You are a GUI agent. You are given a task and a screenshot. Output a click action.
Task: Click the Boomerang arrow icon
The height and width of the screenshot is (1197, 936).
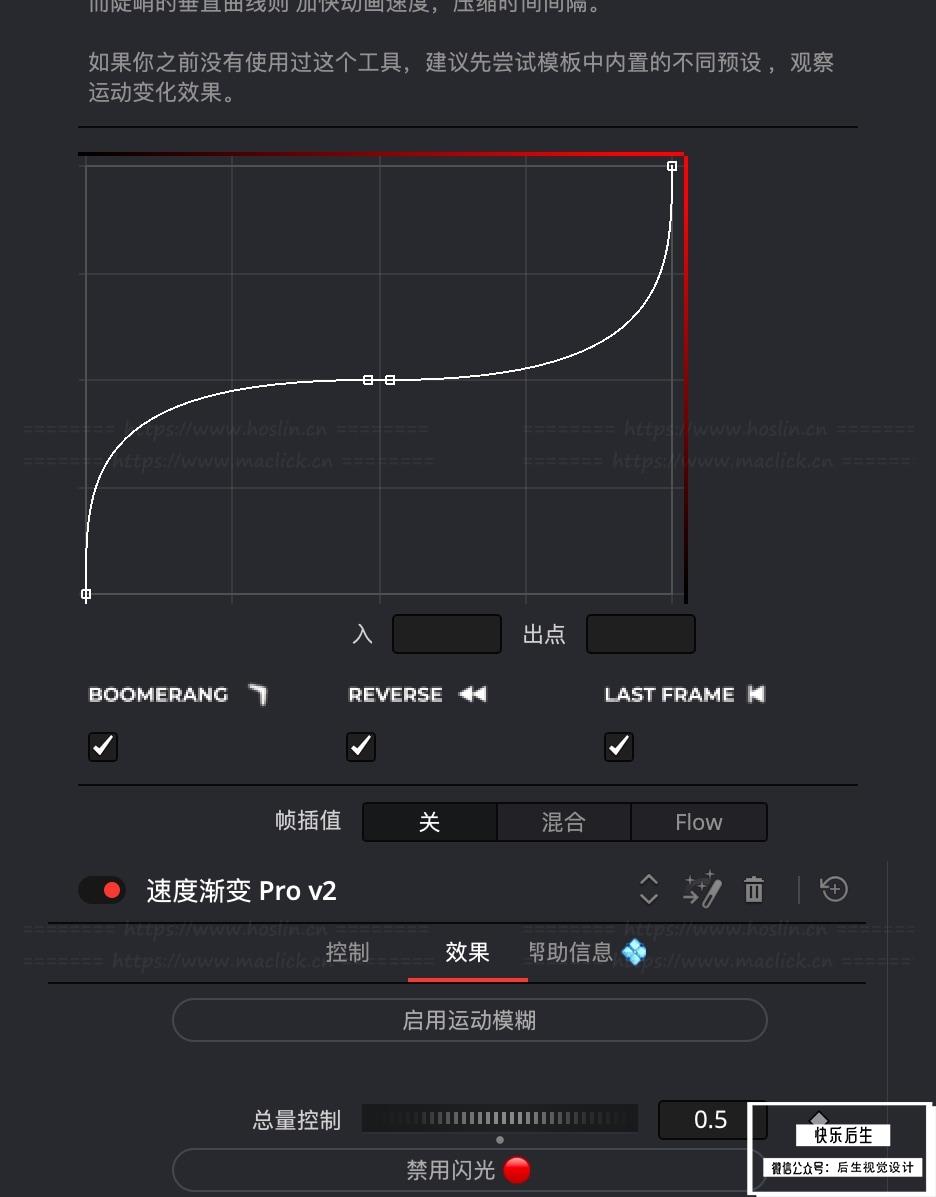[258, 695]
